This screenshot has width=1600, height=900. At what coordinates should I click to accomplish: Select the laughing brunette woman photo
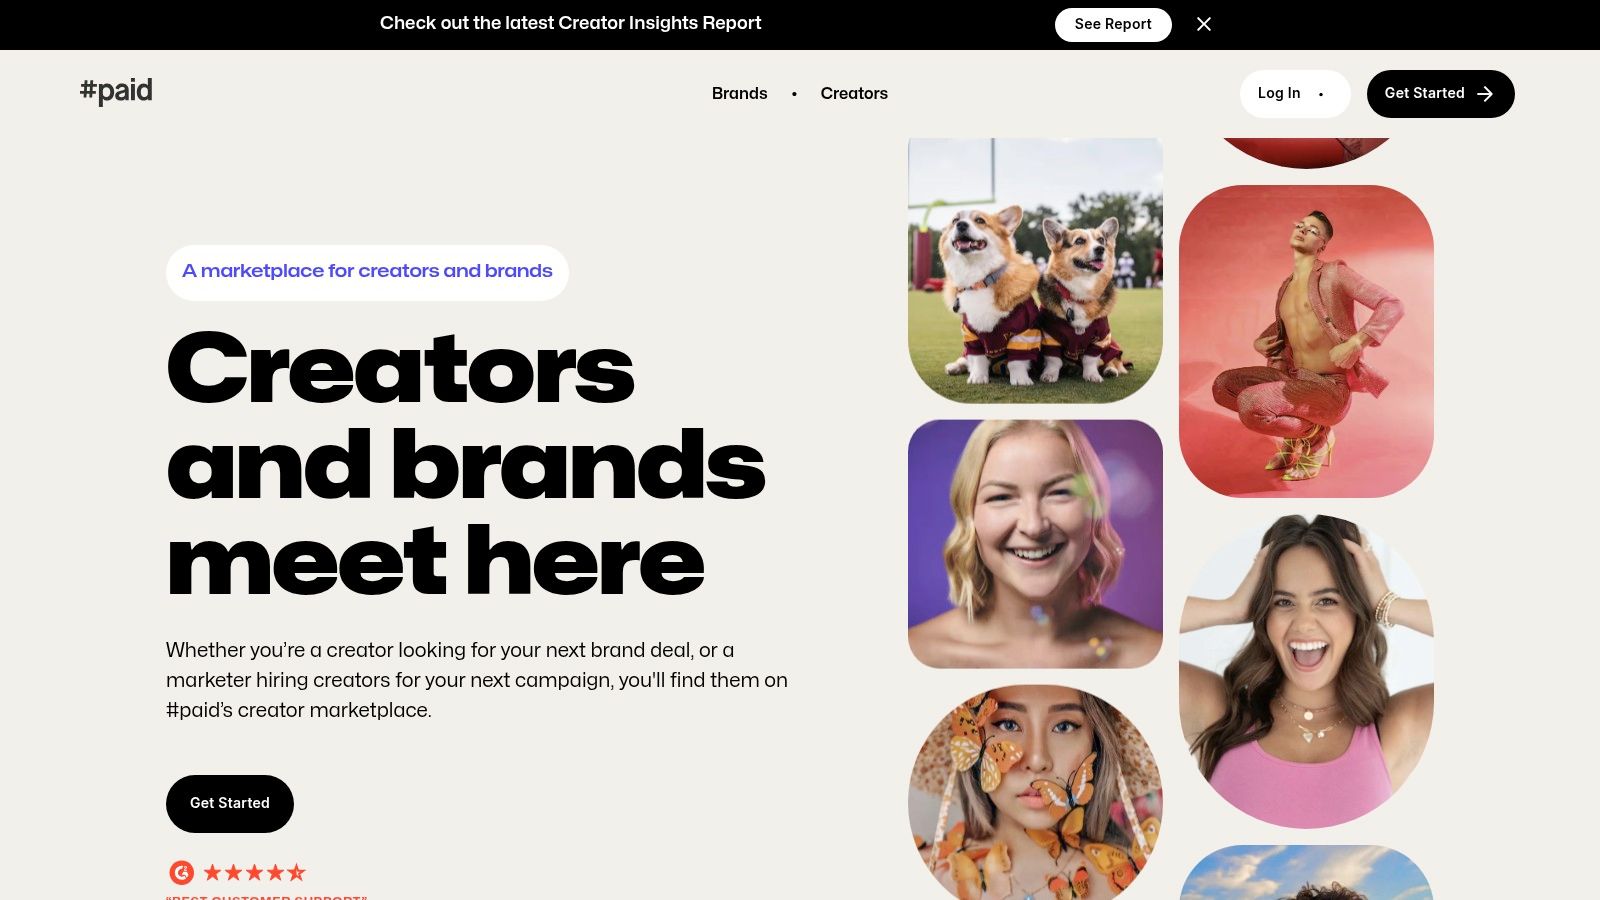coord(1306,671)
